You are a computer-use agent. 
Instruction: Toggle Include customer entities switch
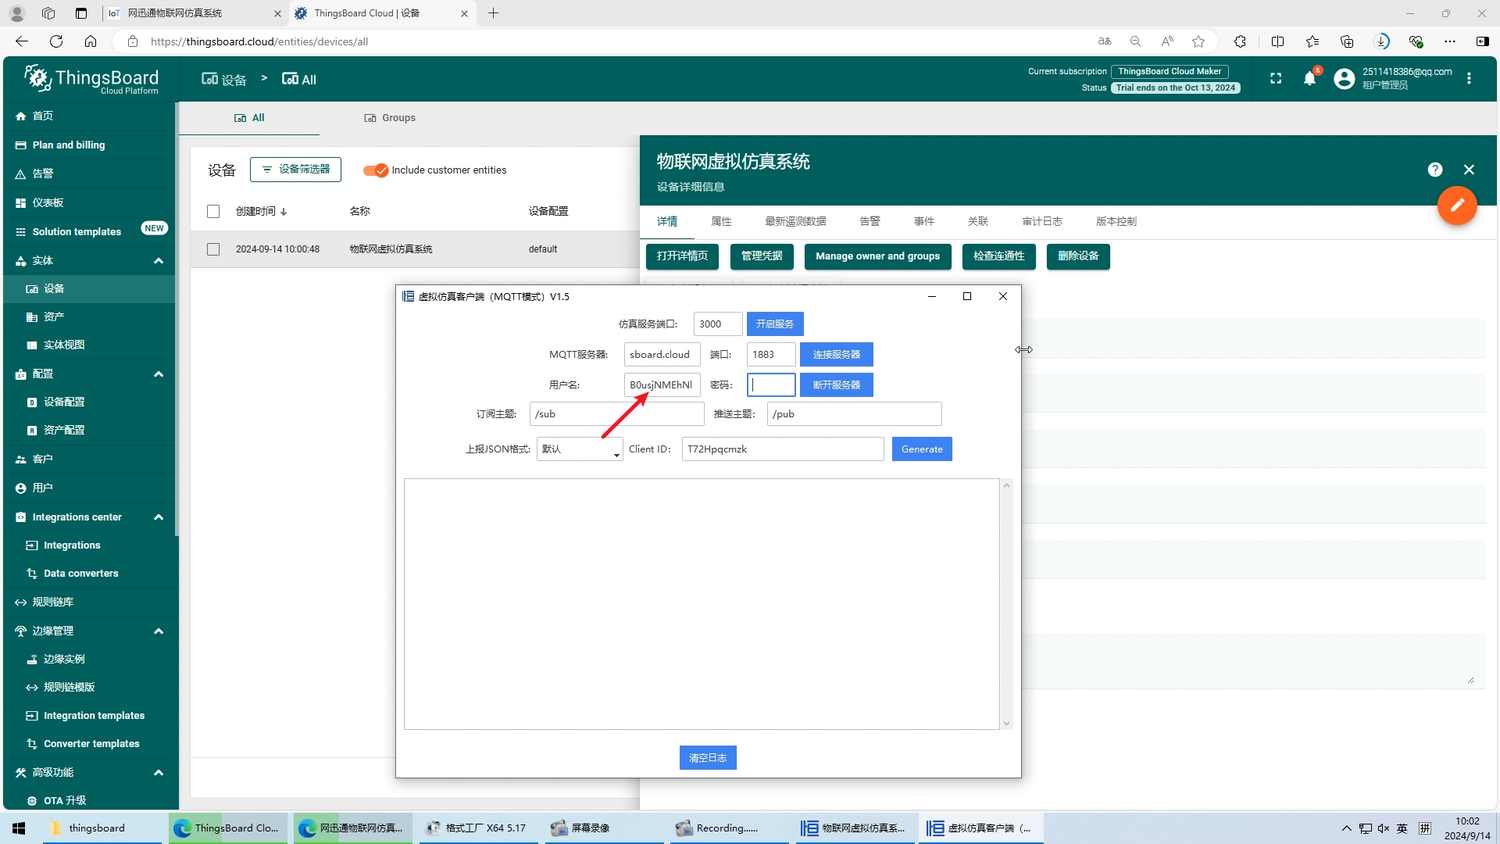pyautogui.click(x=376, y=170)
